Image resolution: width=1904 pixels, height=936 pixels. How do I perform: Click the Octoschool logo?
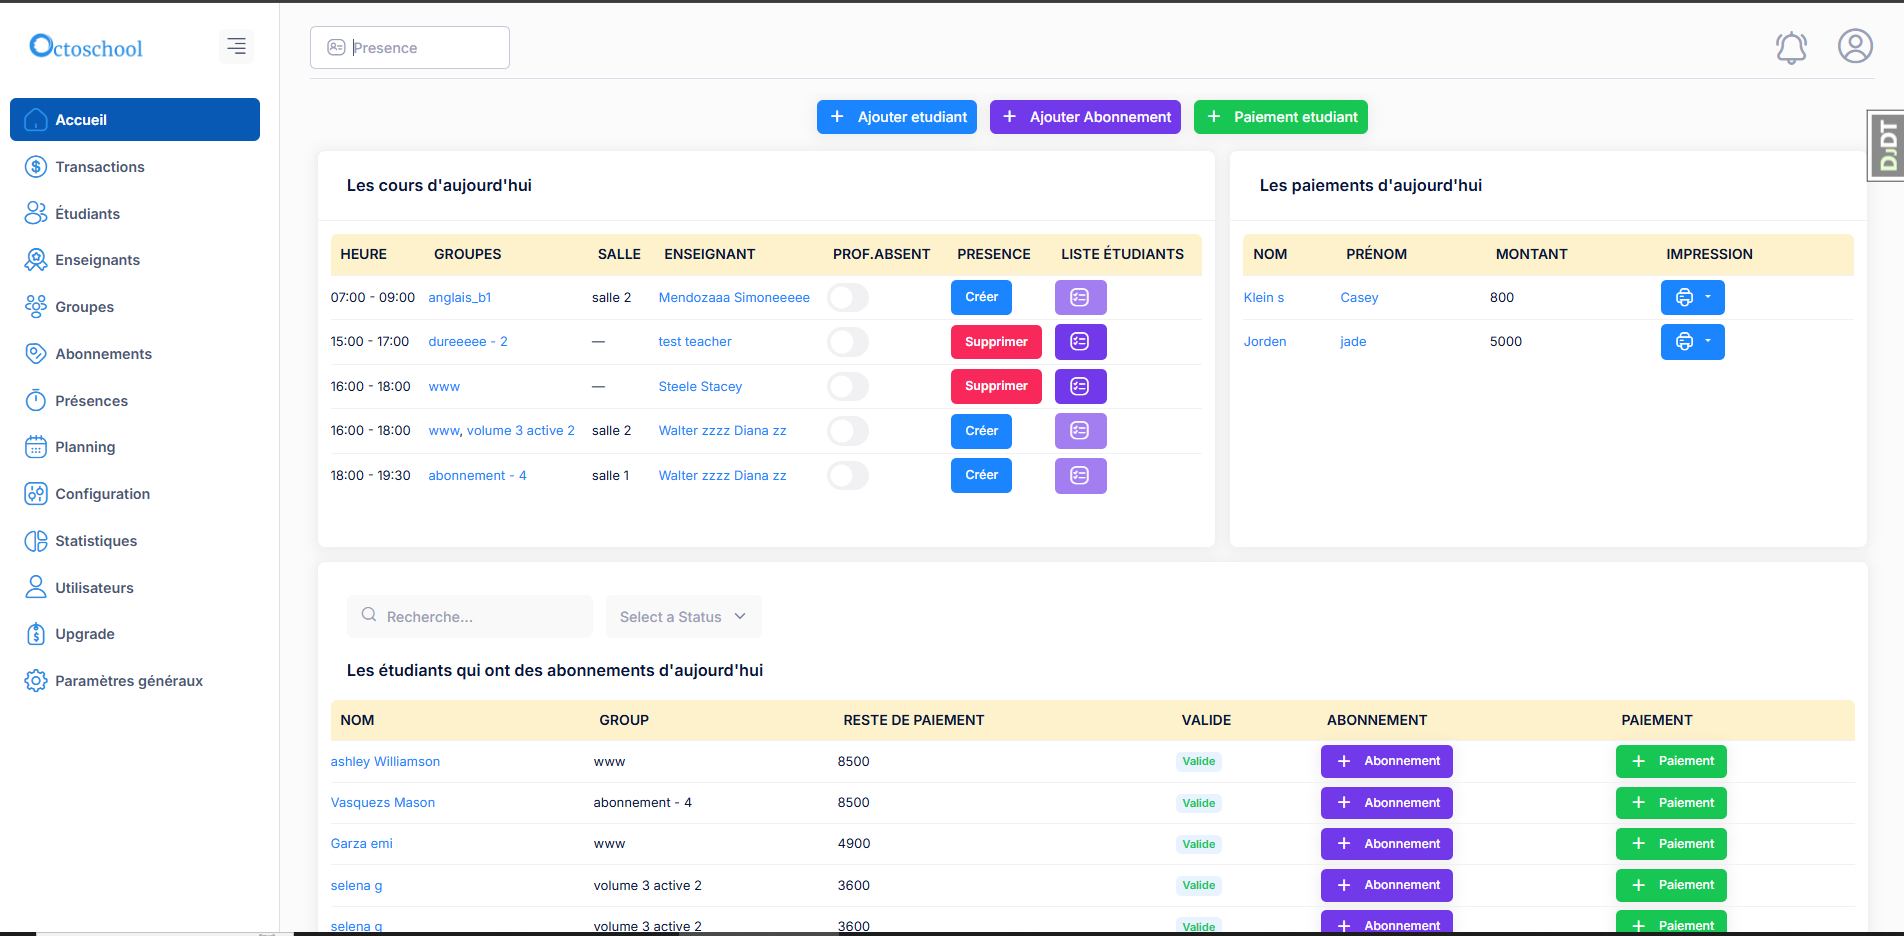[x=87, y=47]
